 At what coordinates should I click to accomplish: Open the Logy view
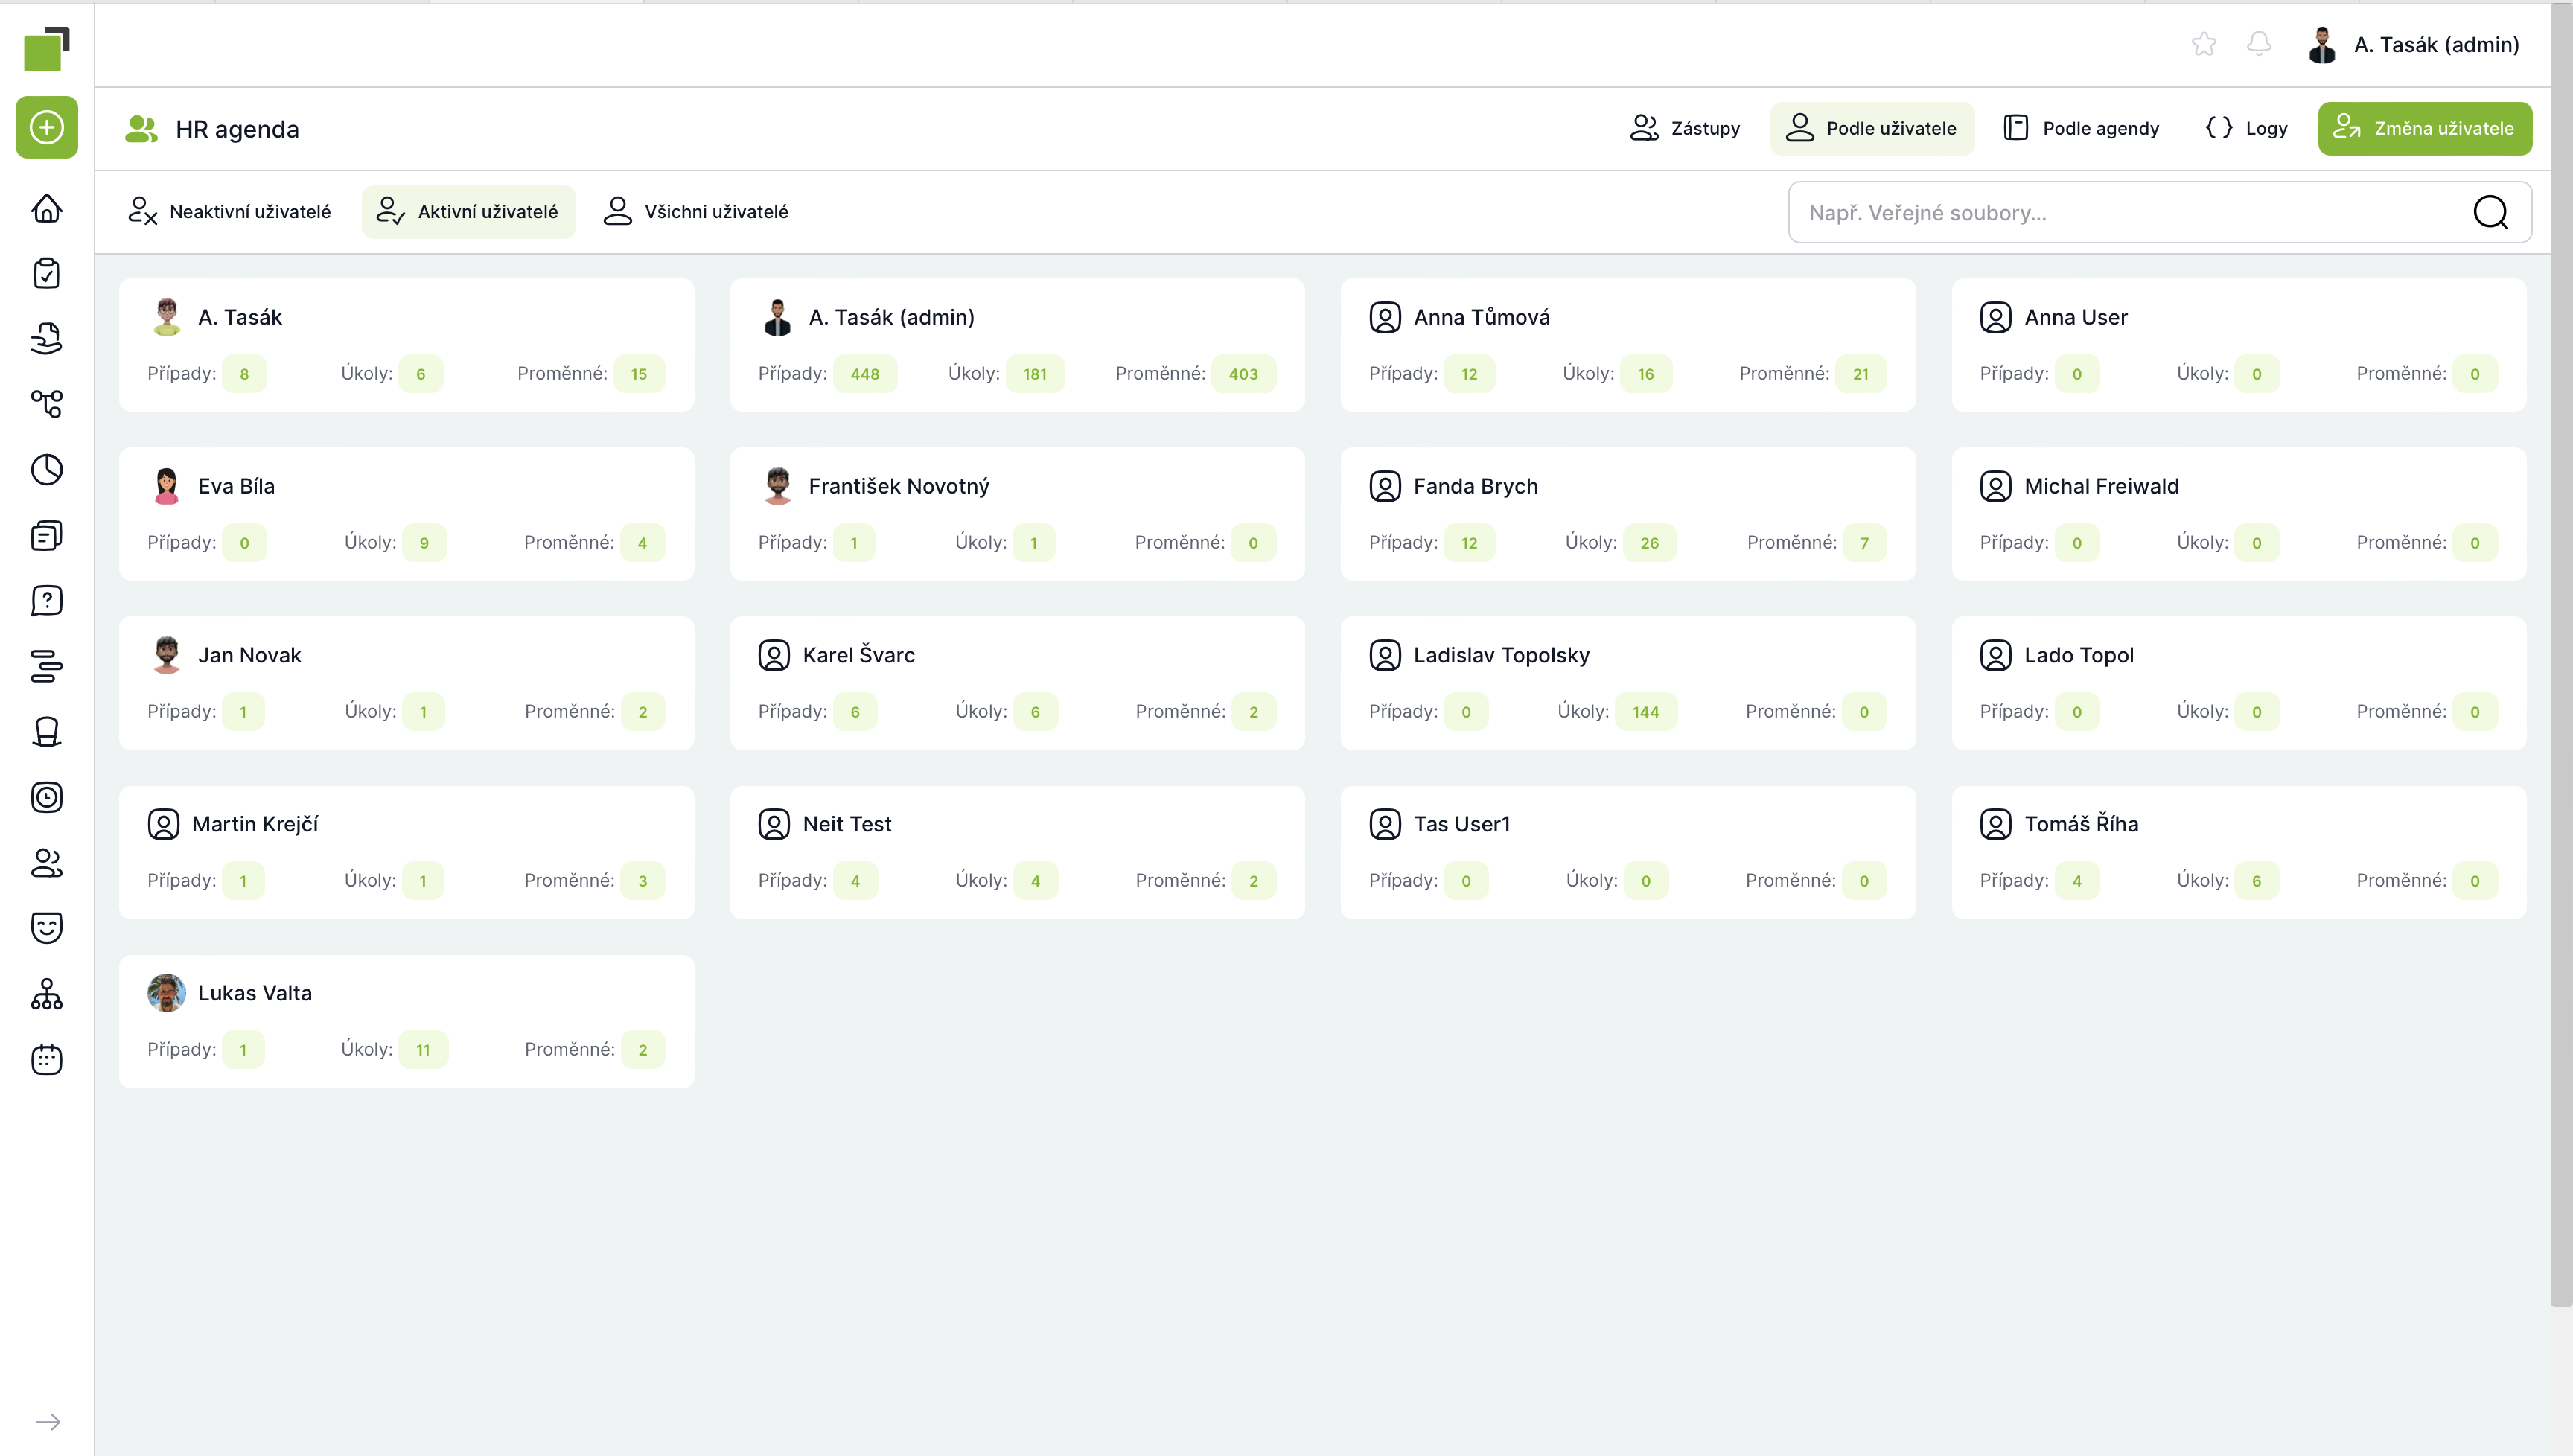pyautogui.click(x=2246, y=128)
